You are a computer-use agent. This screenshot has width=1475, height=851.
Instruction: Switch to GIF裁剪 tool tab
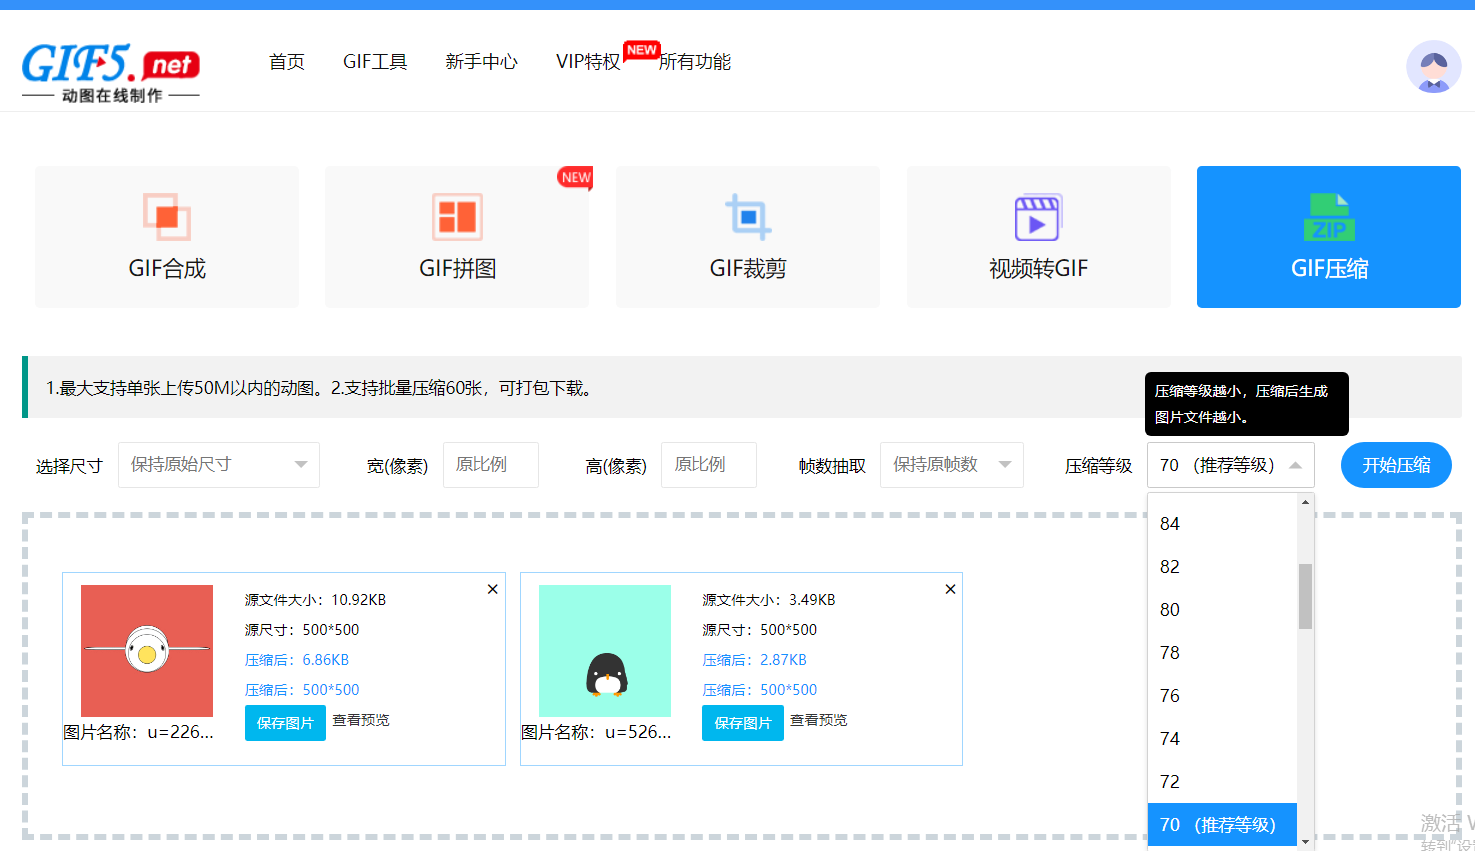(748, 237)
